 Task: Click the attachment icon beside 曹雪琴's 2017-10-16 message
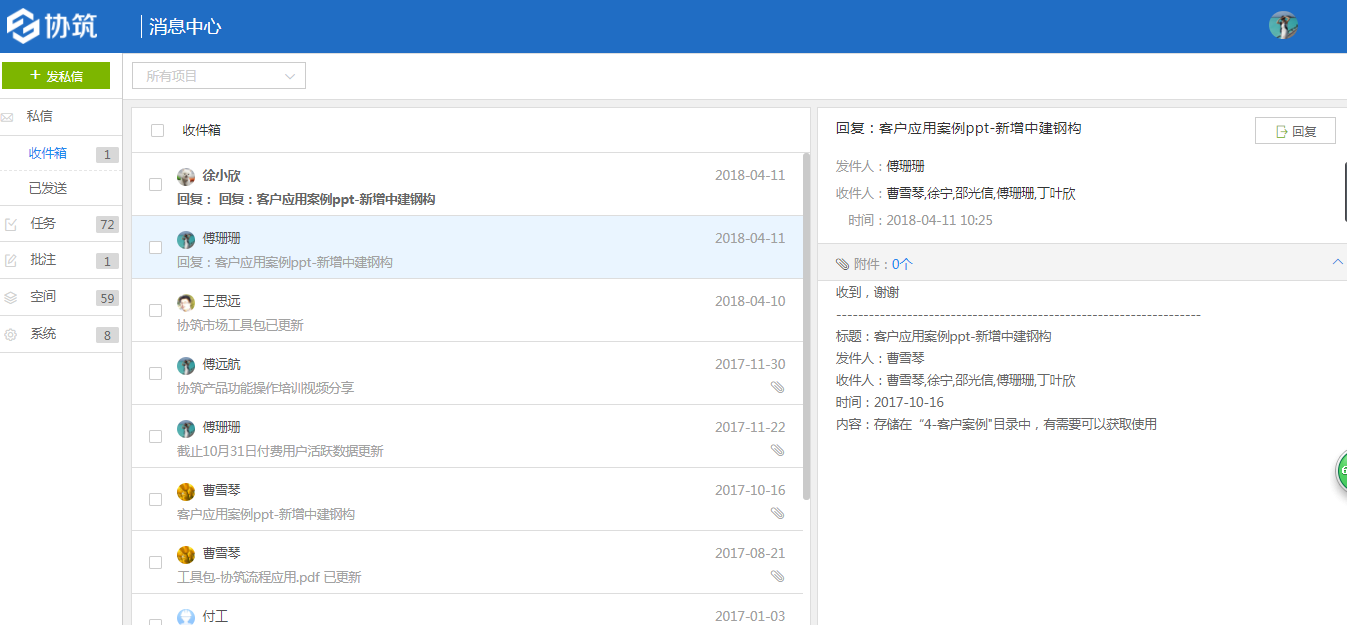pos(778,513)
